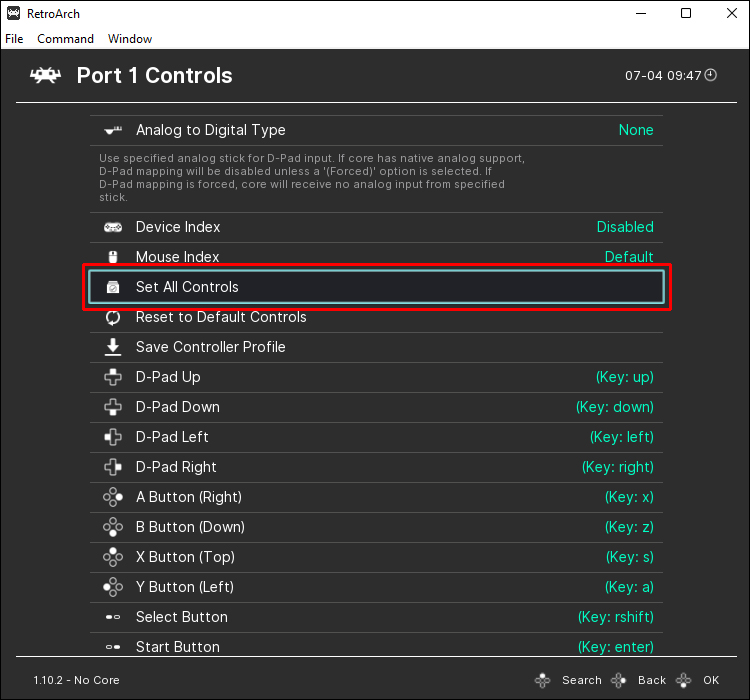Click the Set All Controls icon

[113, 287]
